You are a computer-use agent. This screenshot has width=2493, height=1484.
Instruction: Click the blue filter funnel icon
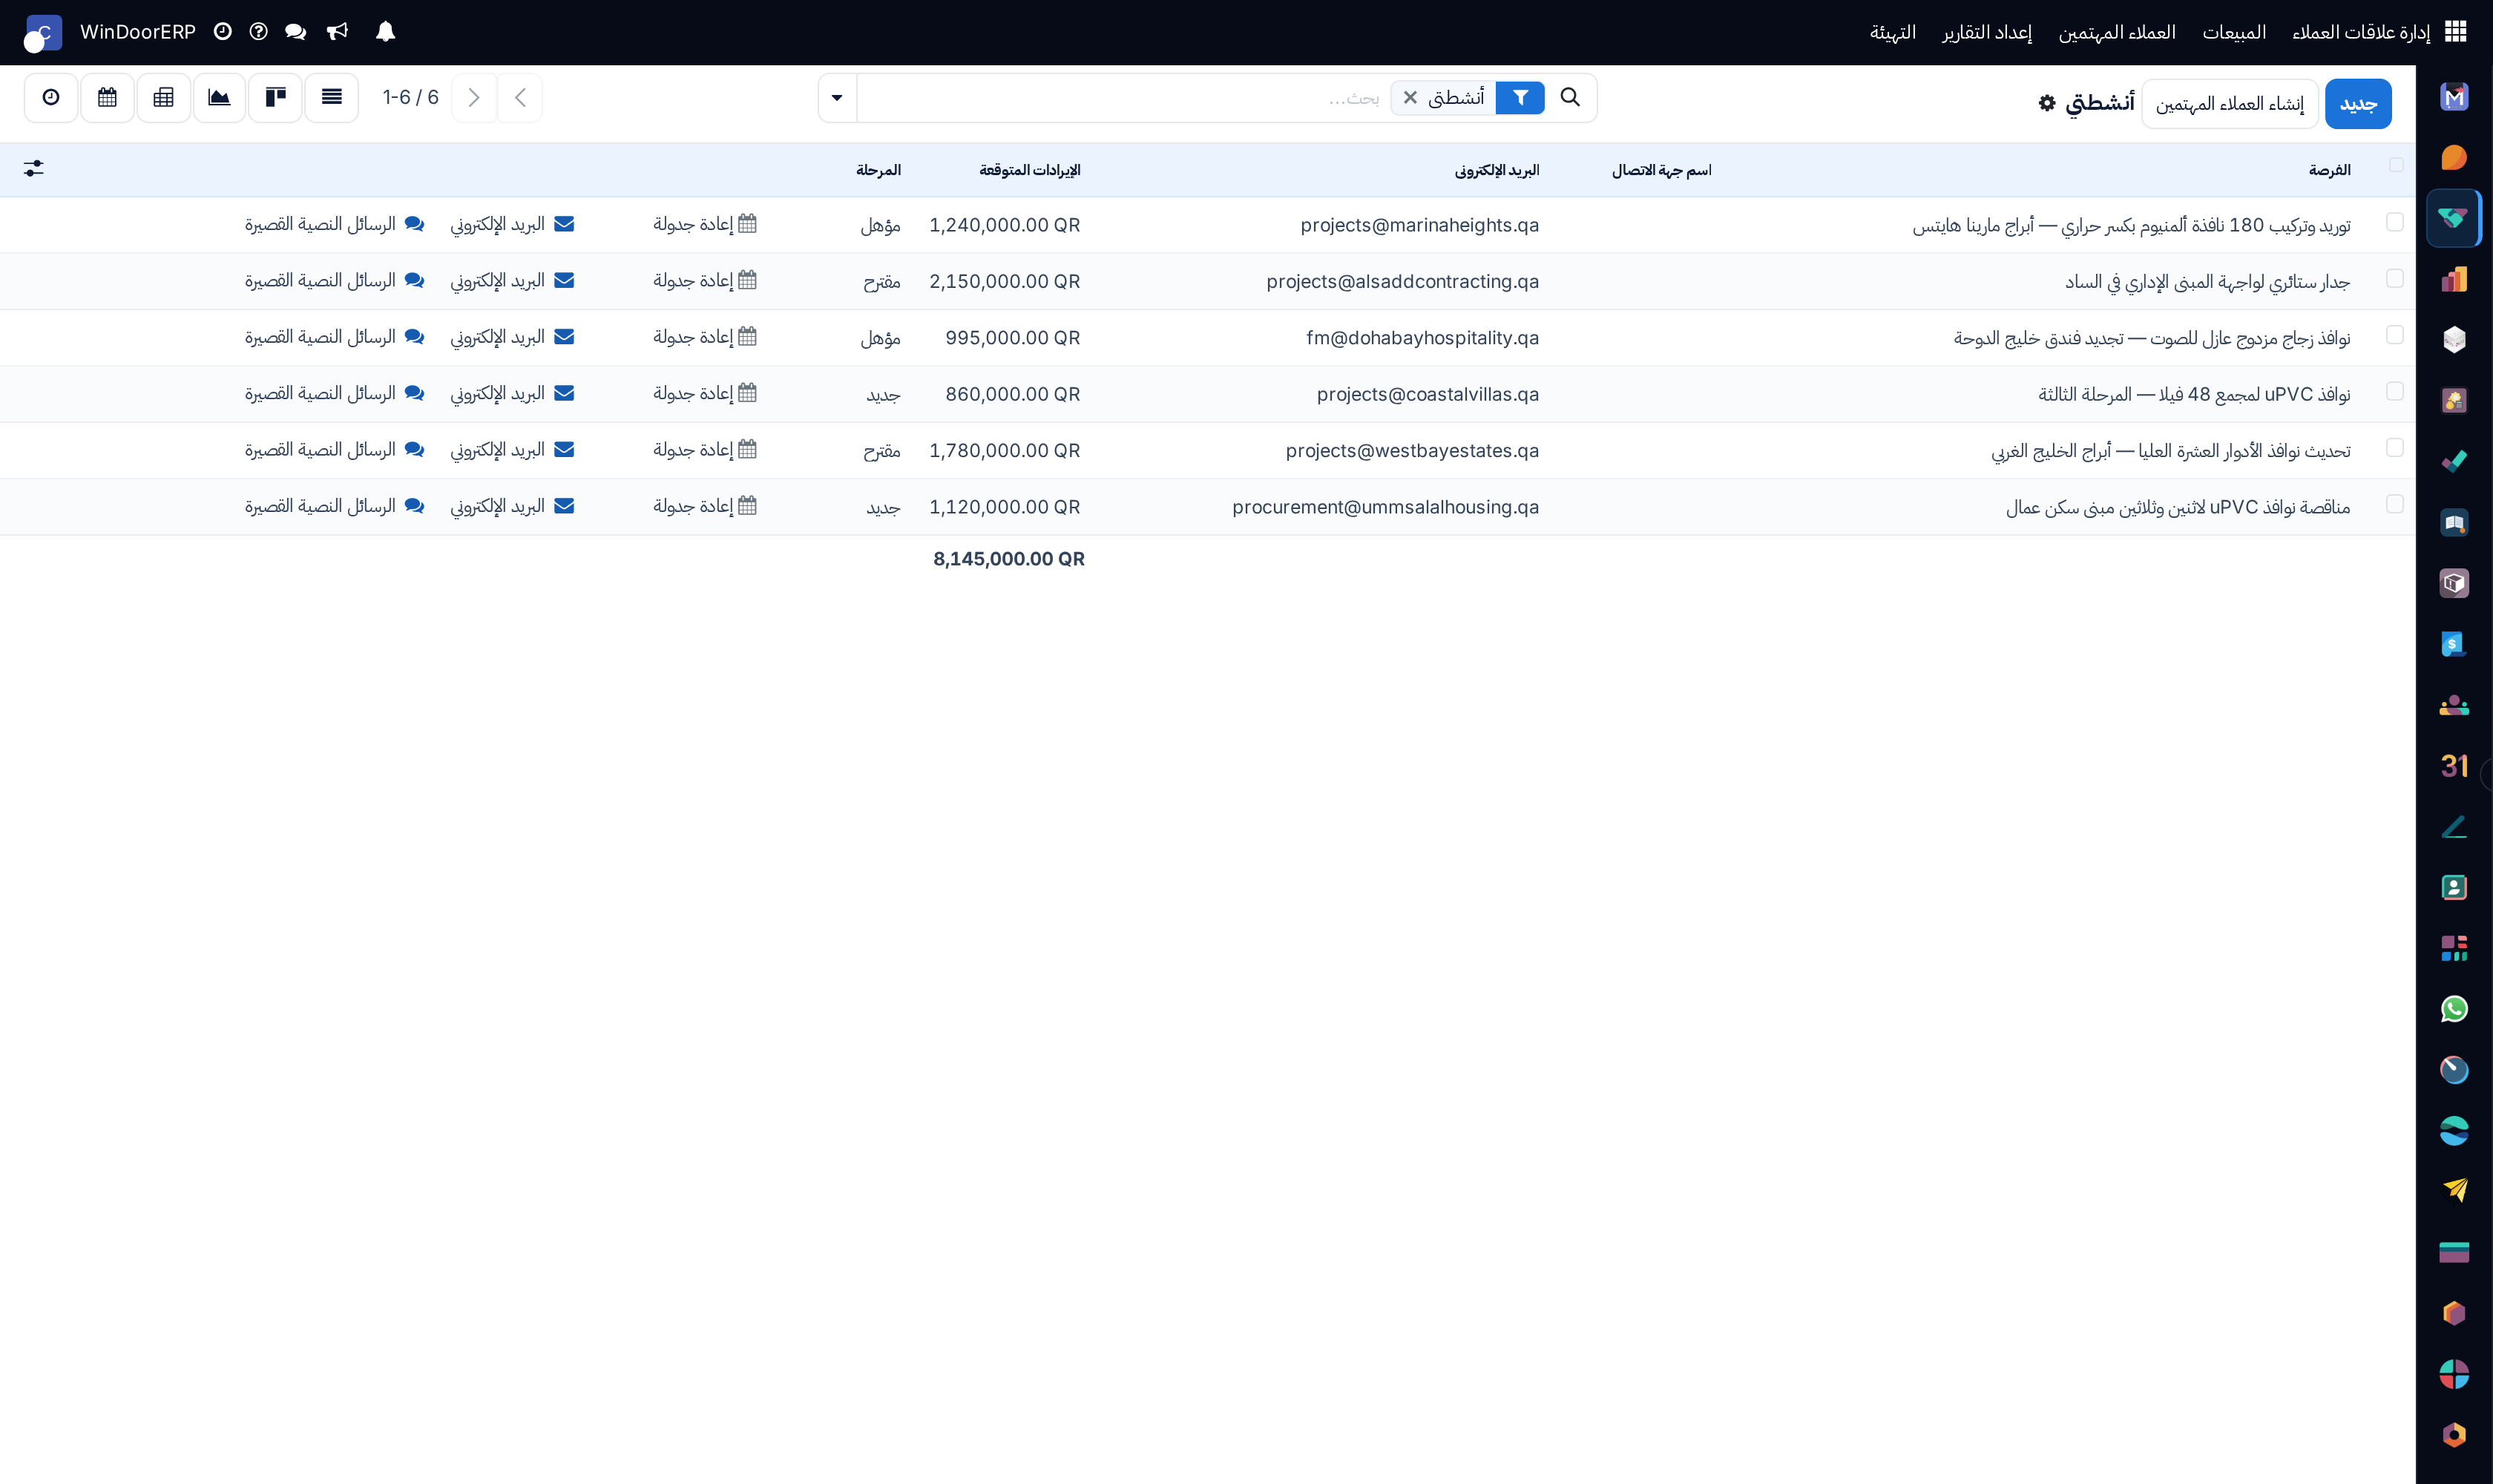(x=1520, y=98)
